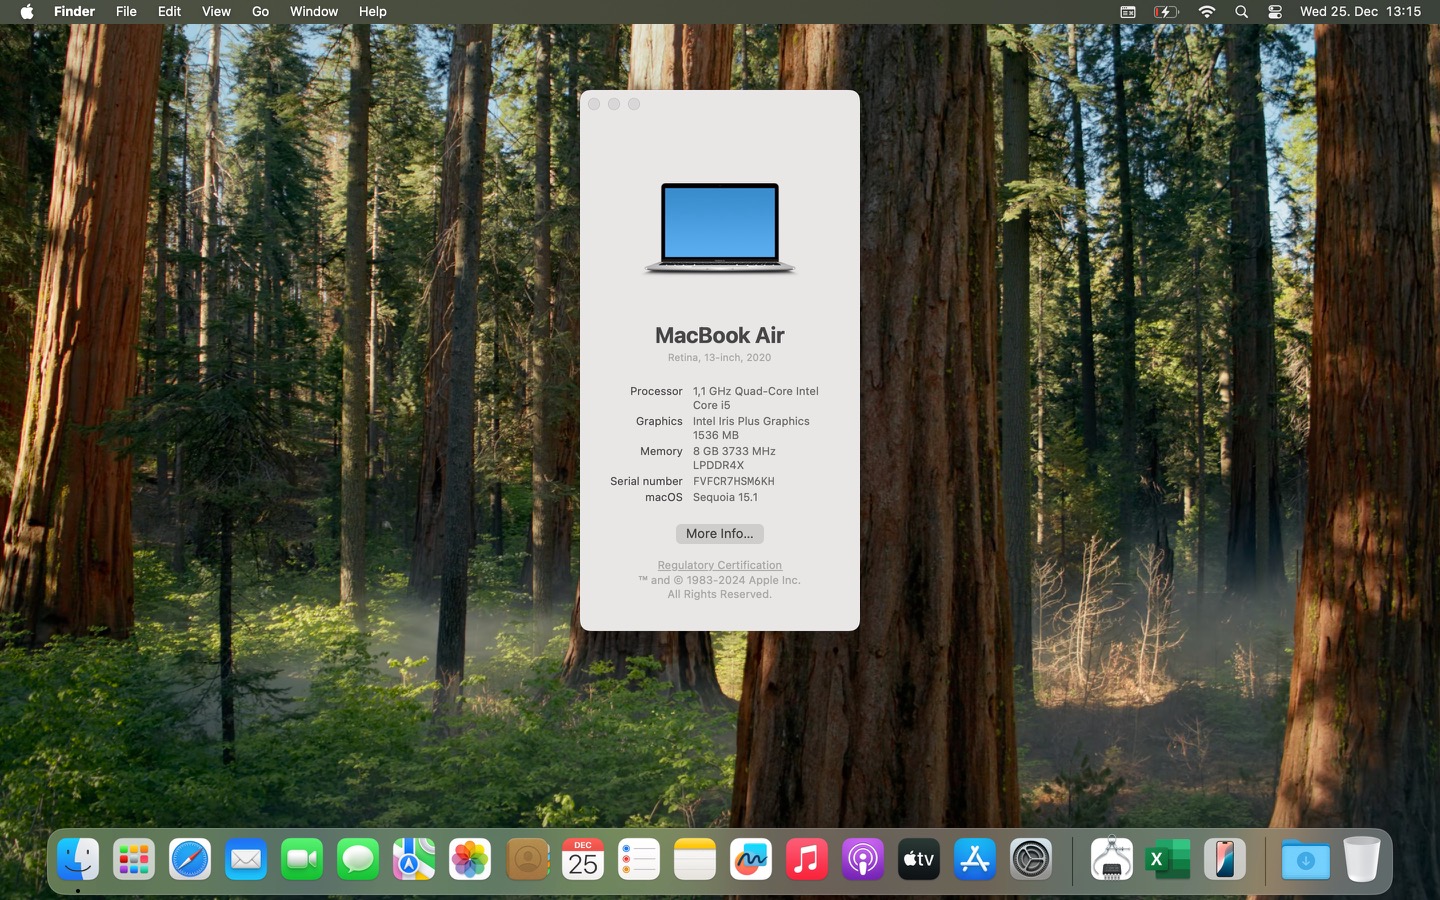The image size is (1440, 900).
Task: Open the Window menu
Action: tap(314, 12)
